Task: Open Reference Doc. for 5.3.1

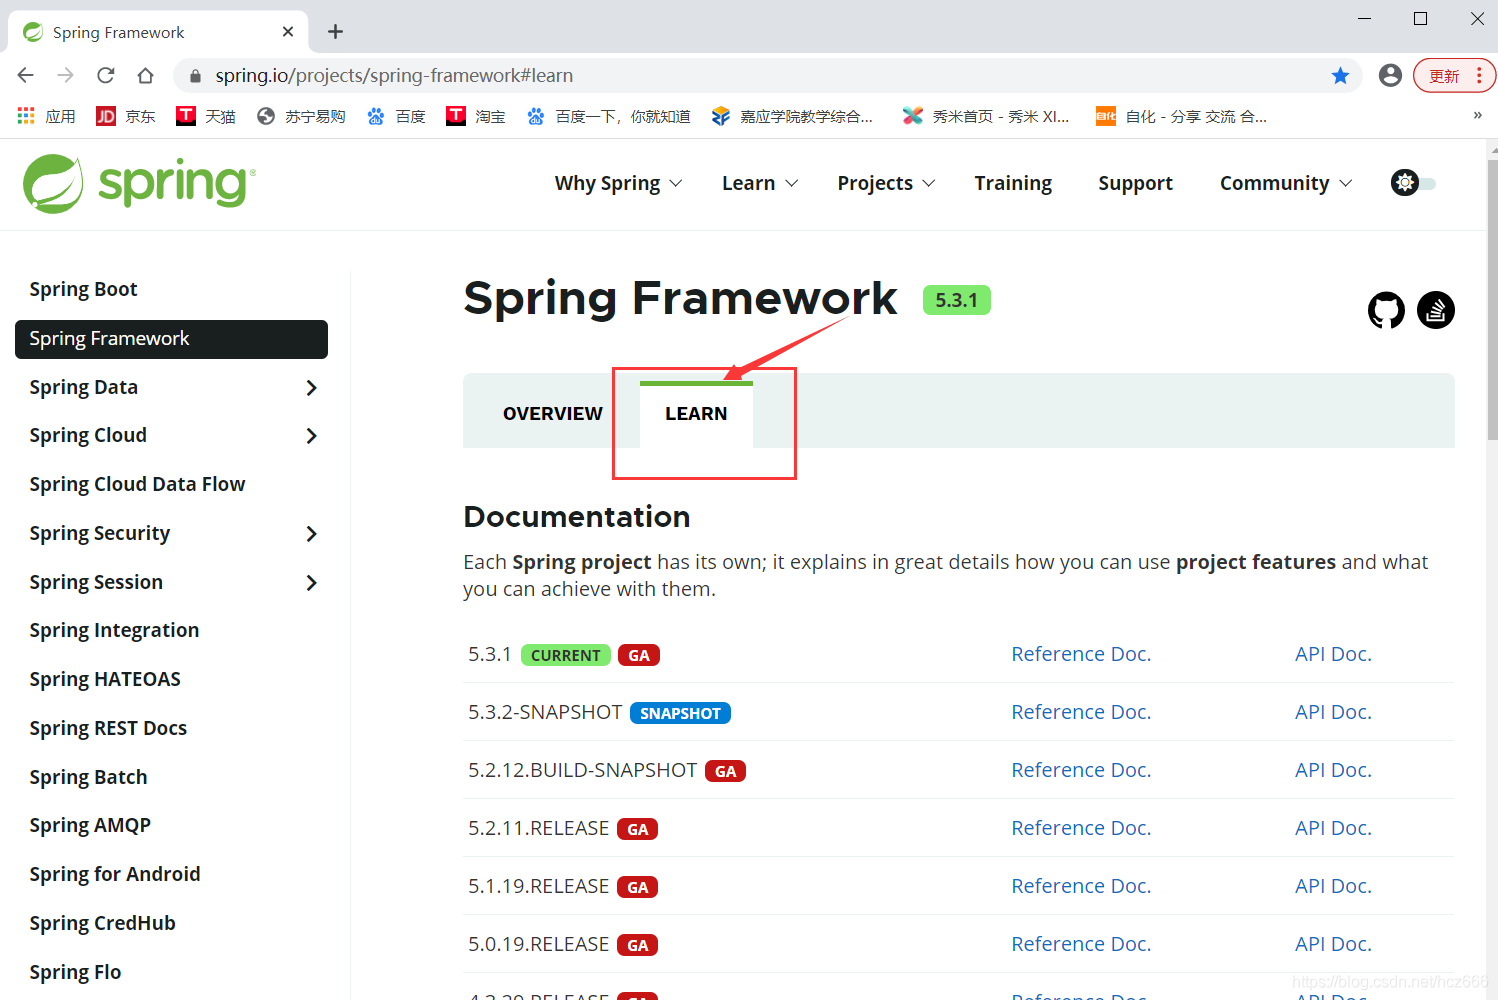Action: click(1081, 654)
